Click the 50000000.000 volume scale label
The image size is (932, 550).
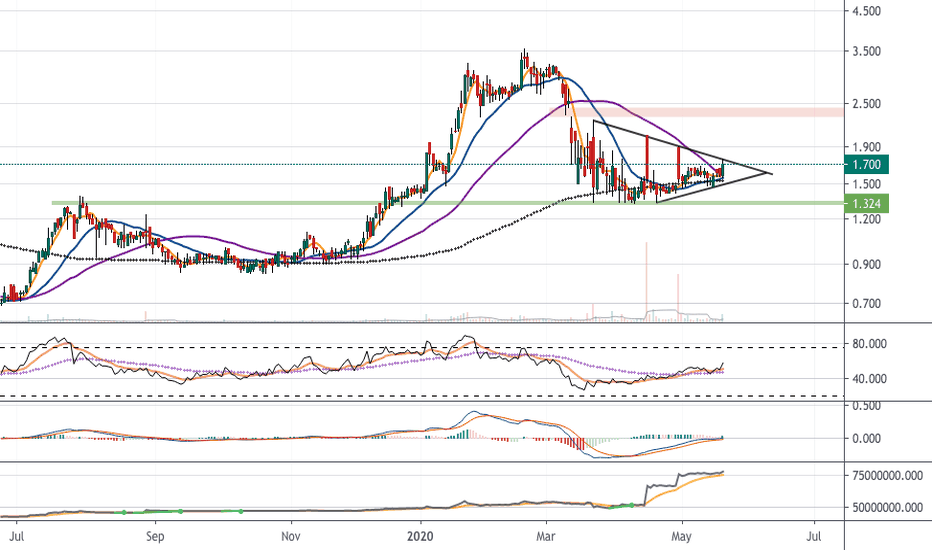(x=887, y=508)
